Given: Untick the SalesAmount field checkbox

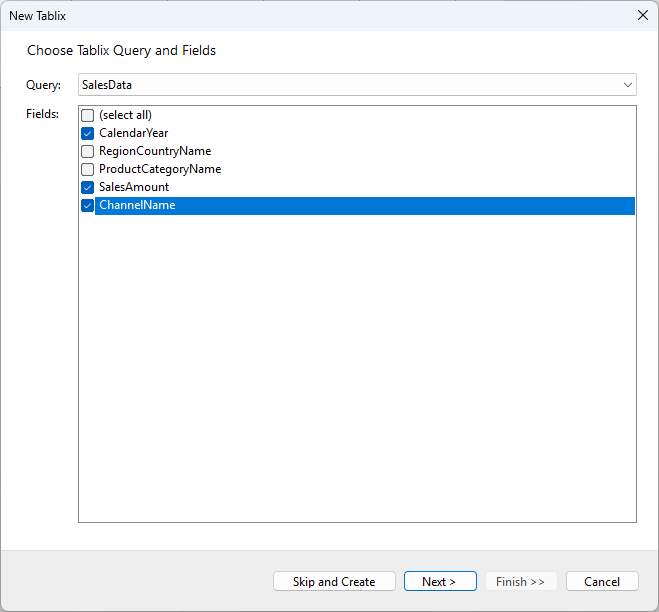Looking at the screenshot, I should 87,187.
